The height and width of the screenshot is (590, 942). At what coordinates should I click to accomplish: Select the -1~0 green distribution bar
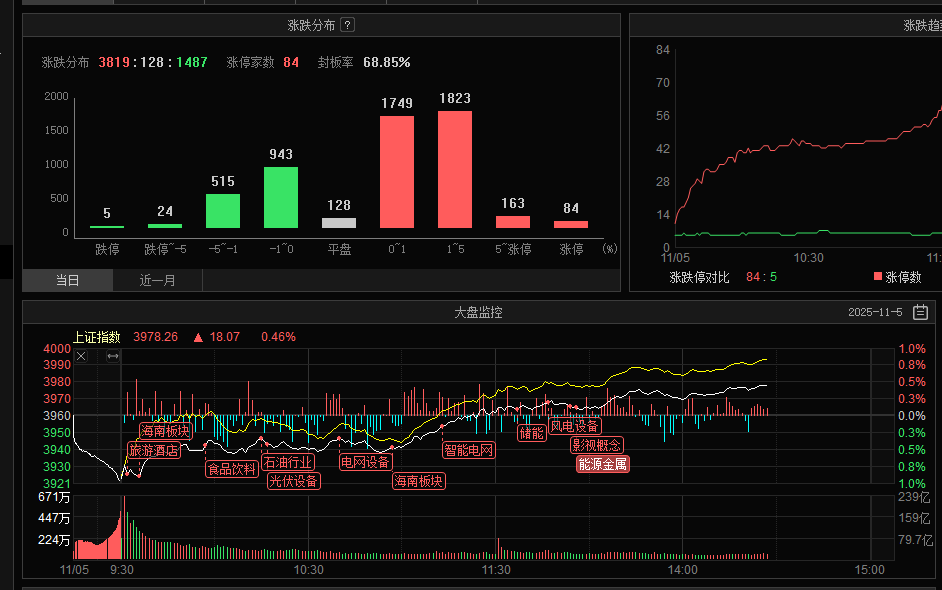click(x=281, y=197)
